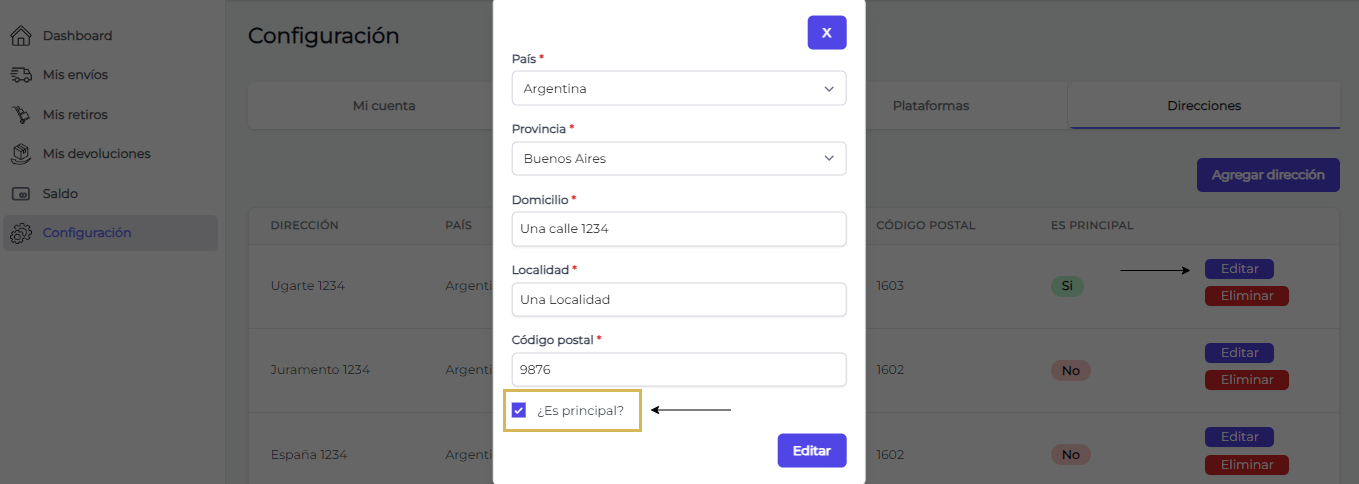Screen dimensions: 1359x484
Task: Expand the Provincia dropdown showing Buenos Aires
Action: [679, 158]
